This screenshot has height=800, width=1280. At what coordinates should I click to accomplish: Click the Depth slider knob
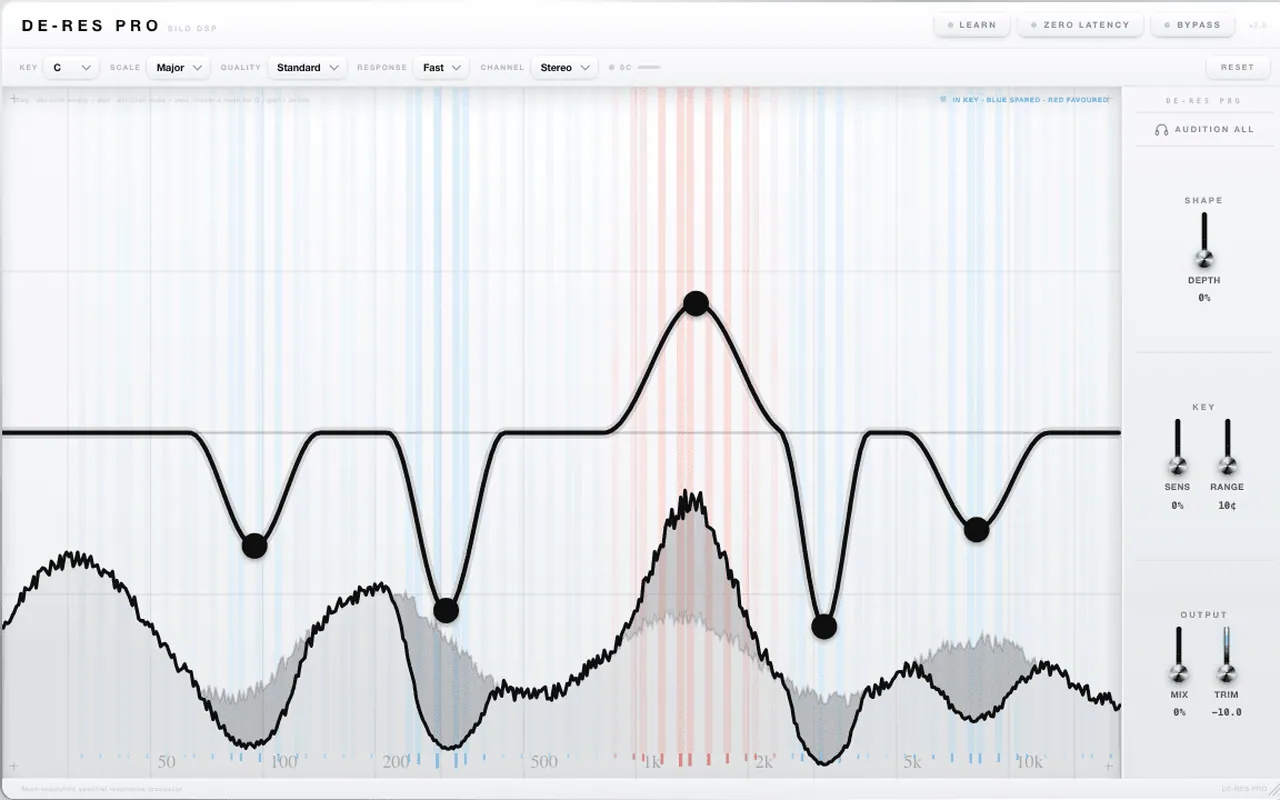click(1204, 260)
